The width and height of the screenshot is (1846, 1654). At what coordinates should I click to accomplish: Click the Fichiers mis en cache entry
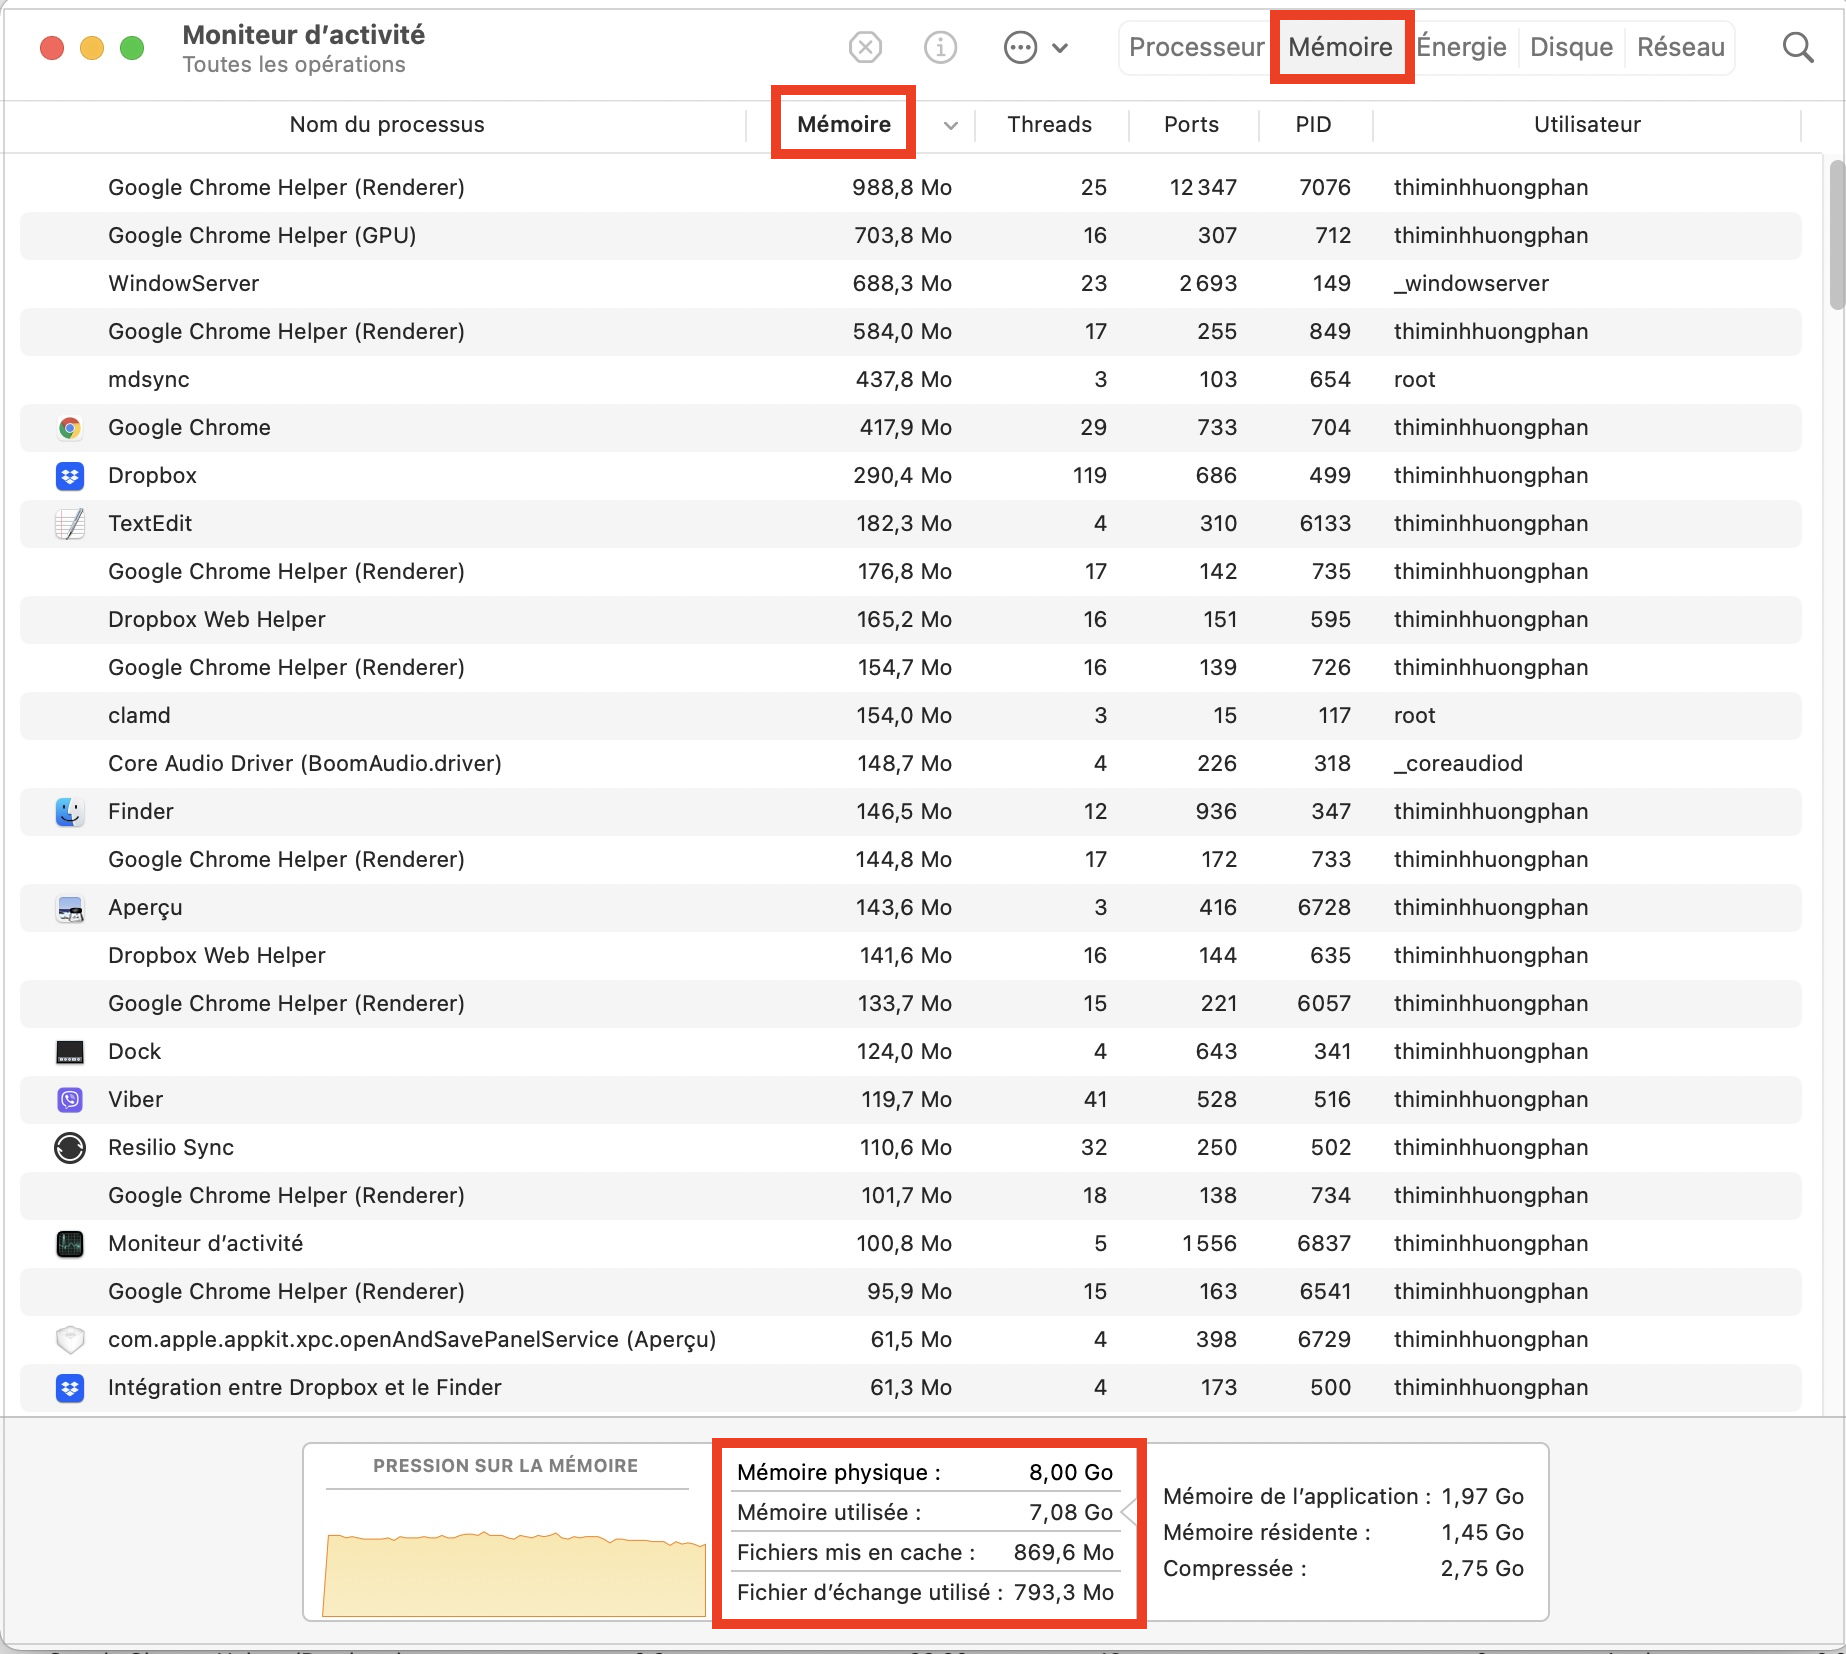[925, 1553]
